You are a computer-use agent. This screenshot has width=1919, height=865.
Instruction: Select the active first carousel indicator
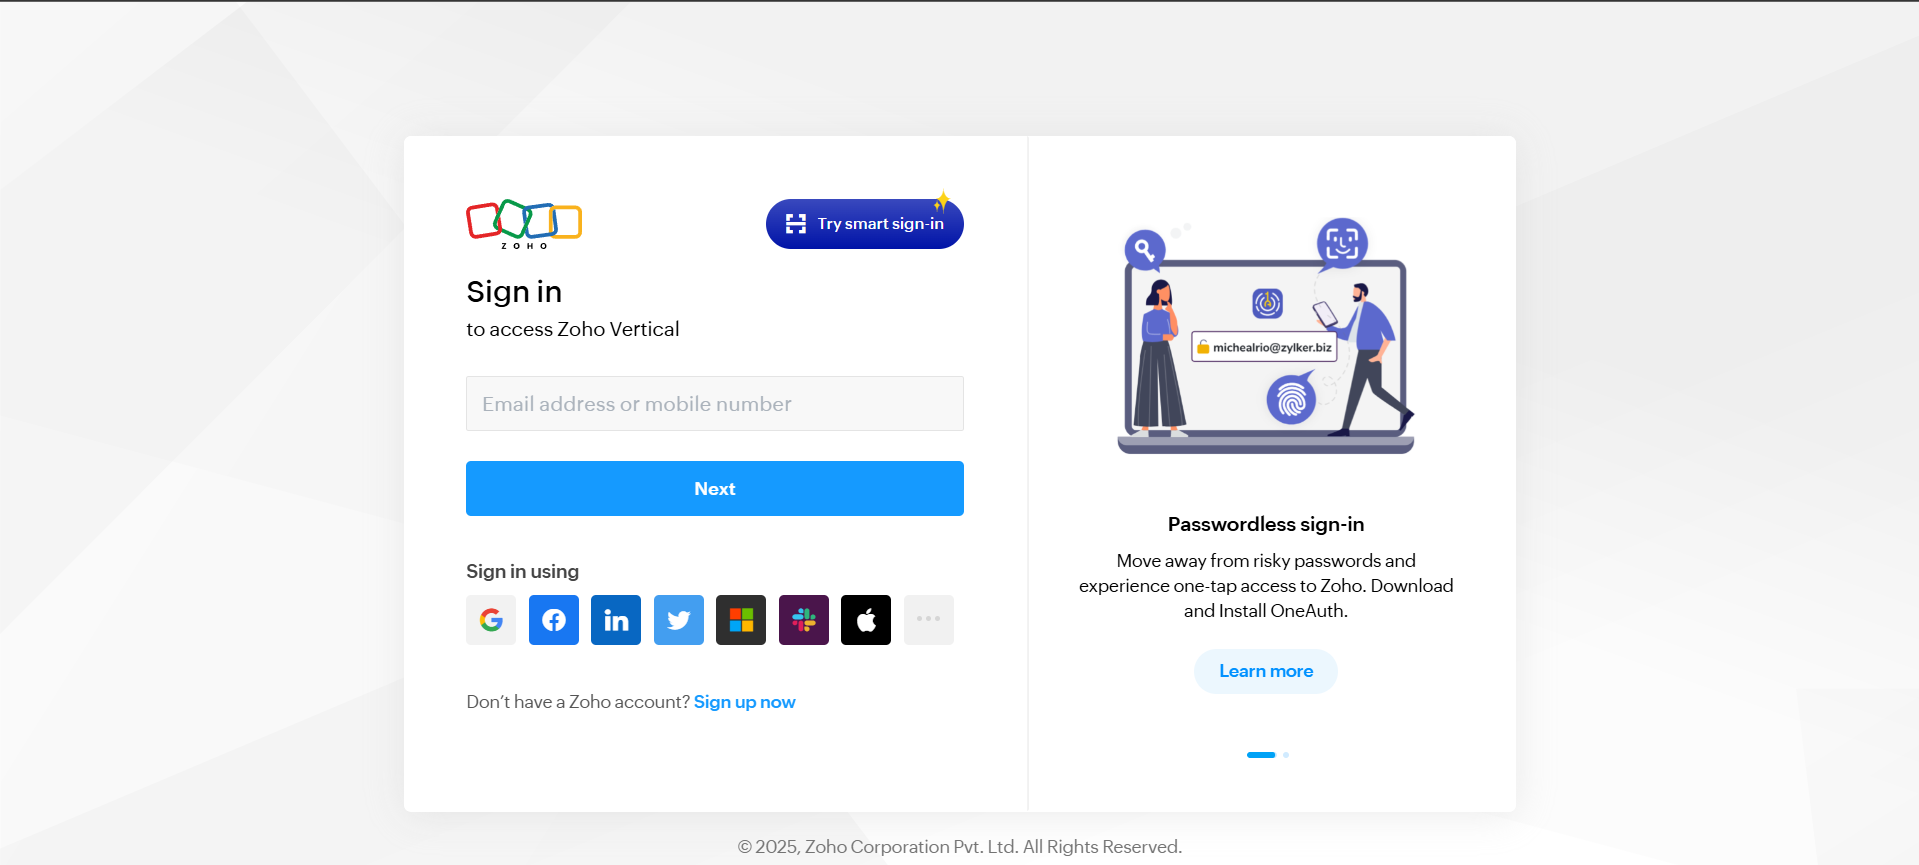(x=1261, y=755)
